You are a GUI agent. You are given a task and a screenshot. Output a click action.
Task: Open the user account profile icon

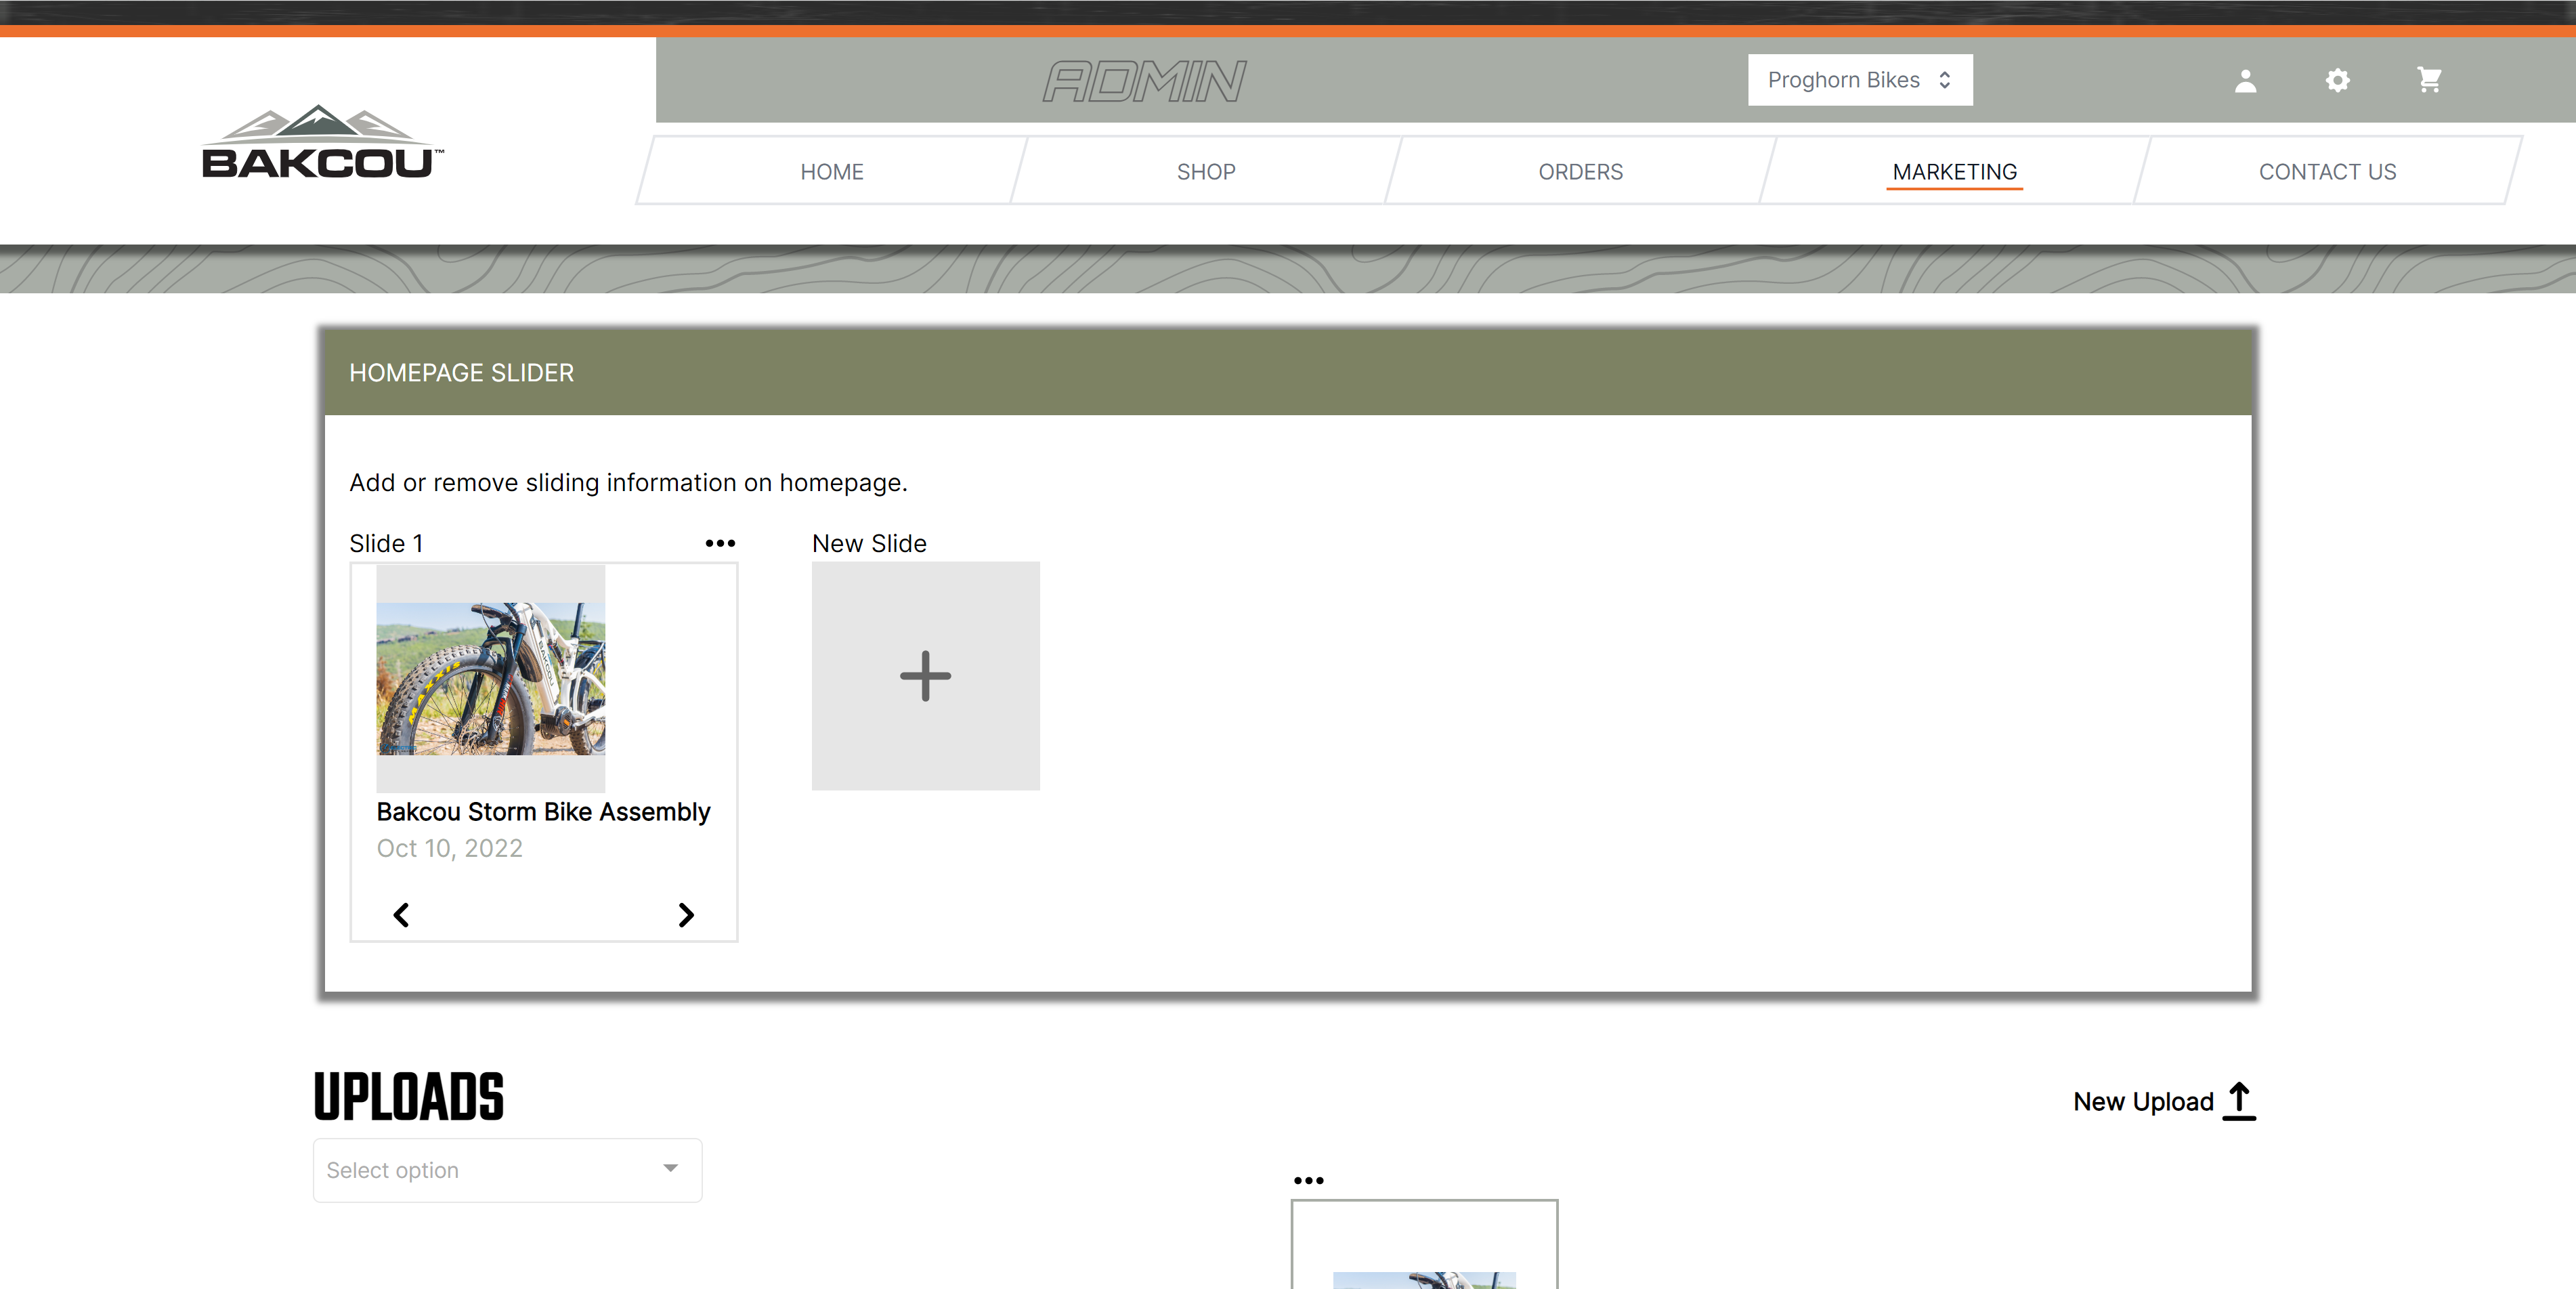(2245, 81)
